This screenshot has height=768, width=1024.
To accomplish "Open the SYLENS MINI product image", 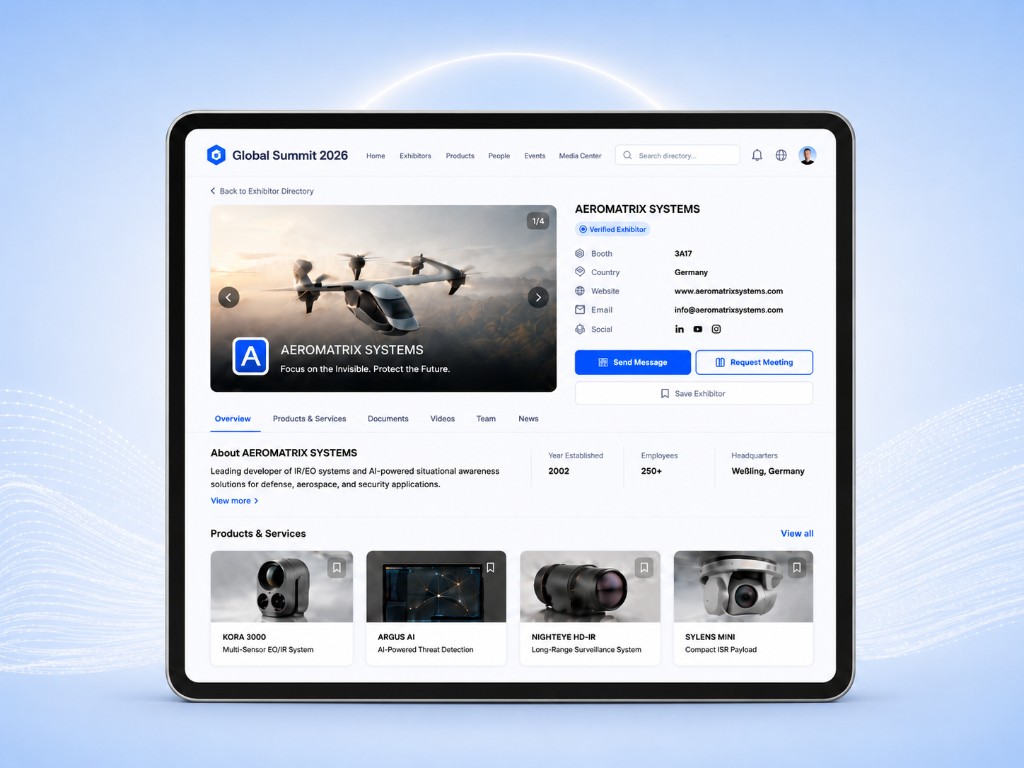I will point(743,586).
